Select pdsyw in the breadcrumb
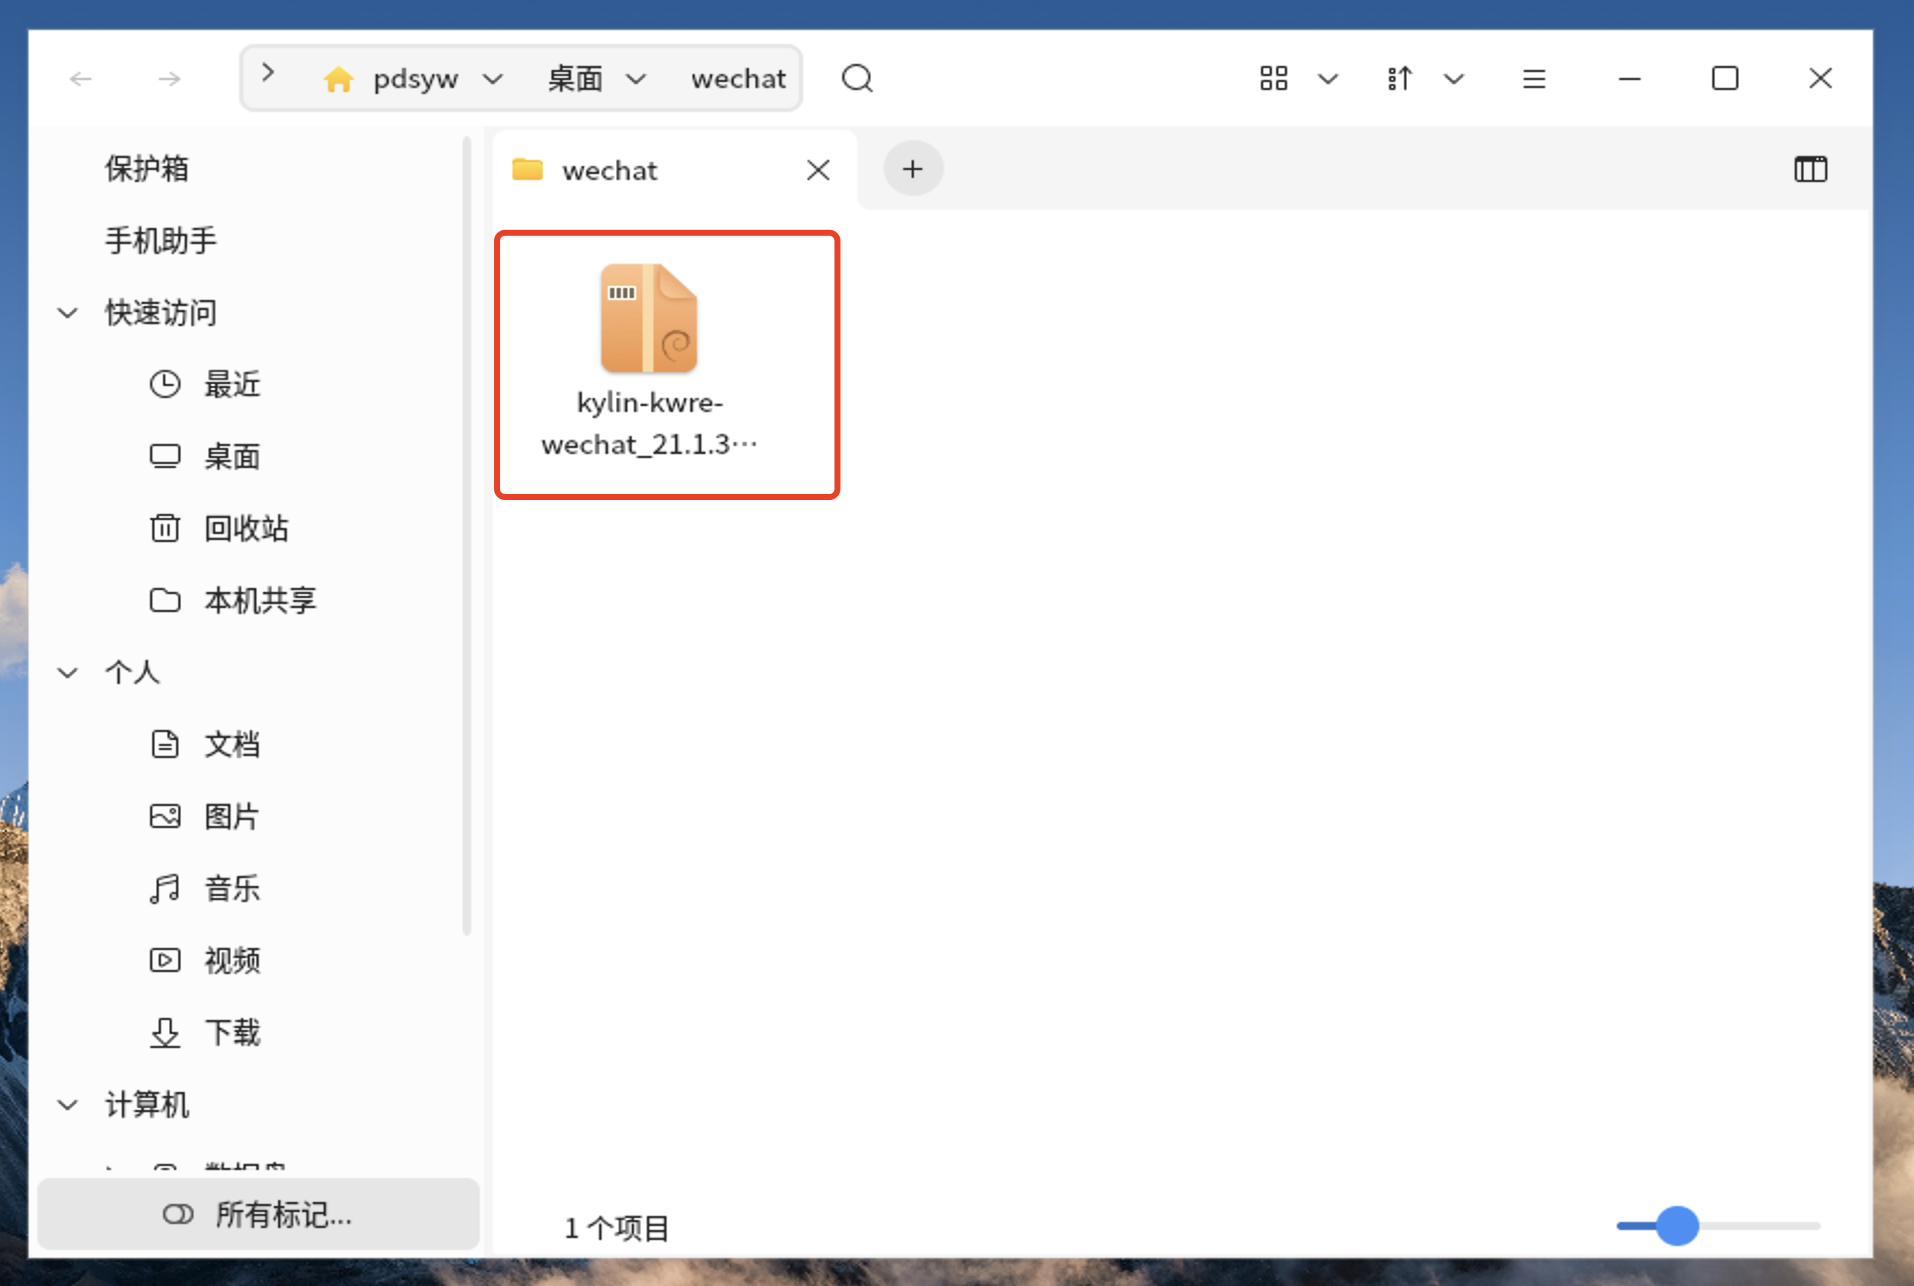 click(415, 79)
